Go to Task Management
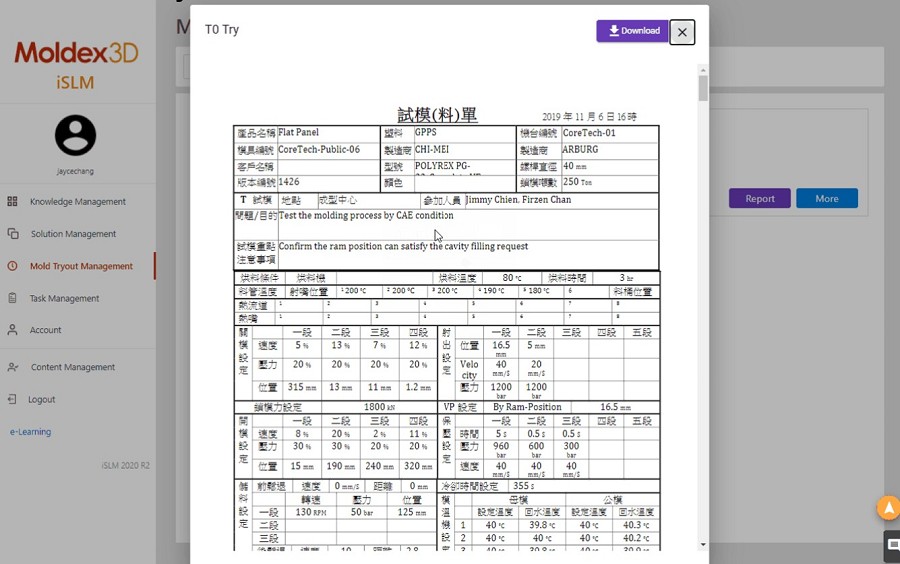 click(64, 298)
